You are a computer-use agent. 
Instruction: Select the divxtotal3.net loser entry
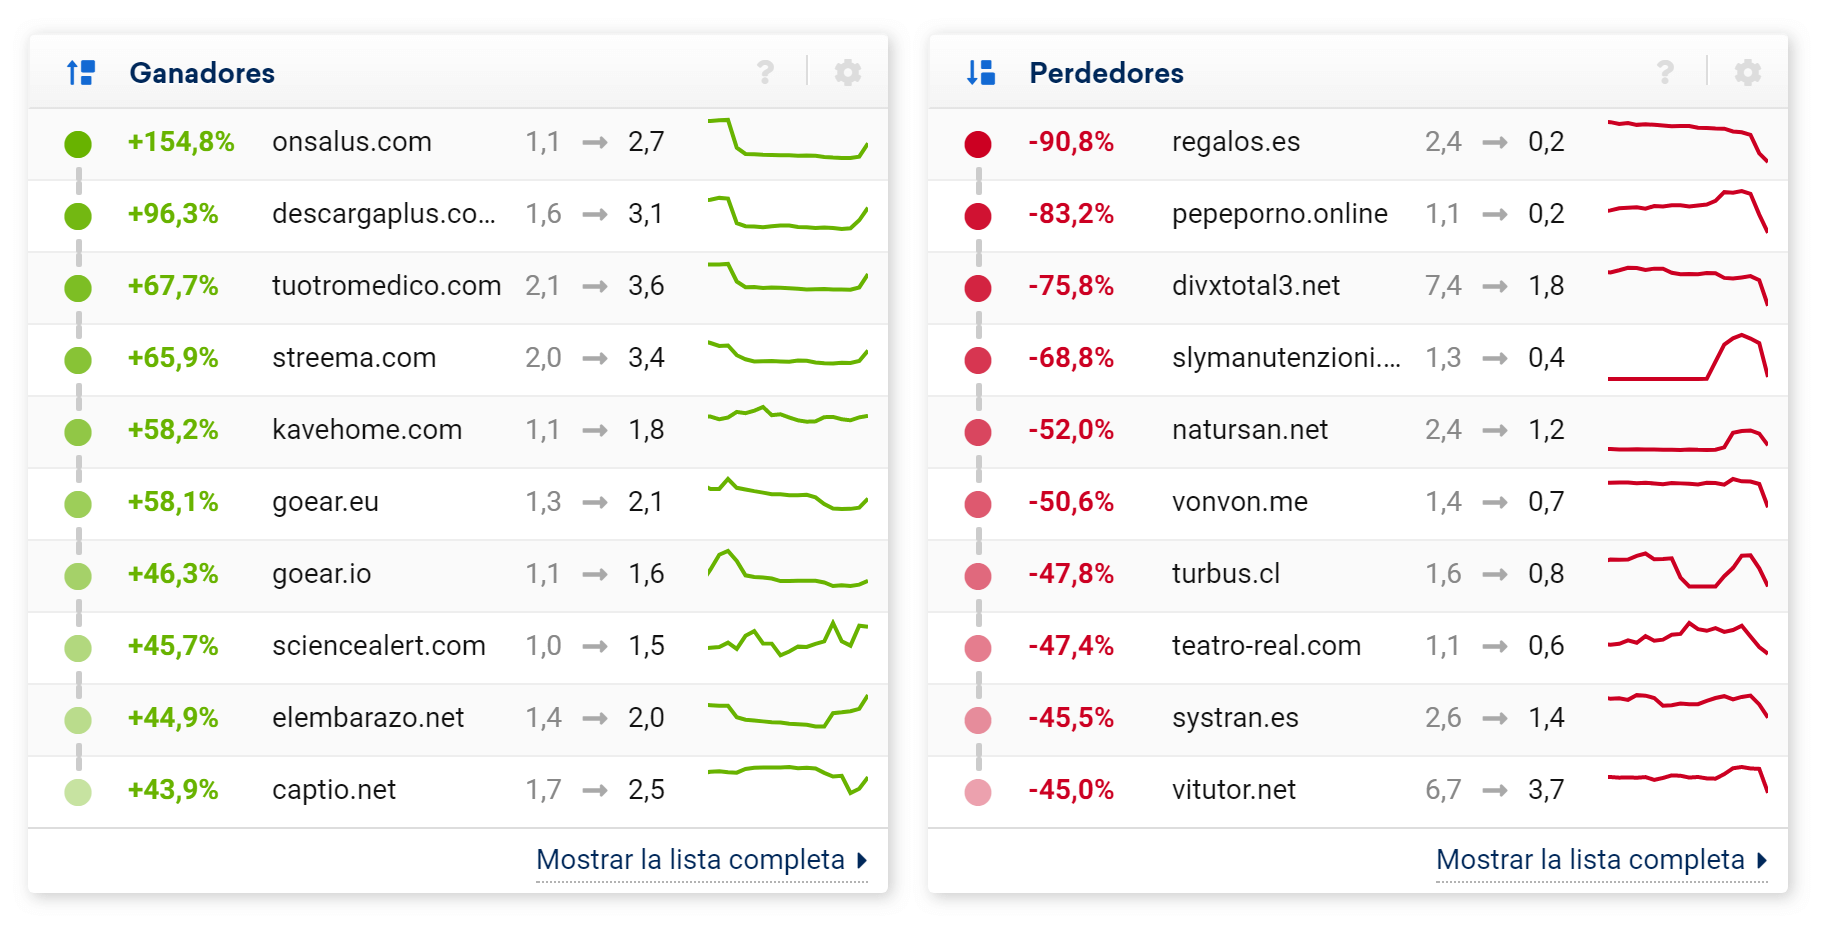pyautogui.click(x=1256, y=286)
